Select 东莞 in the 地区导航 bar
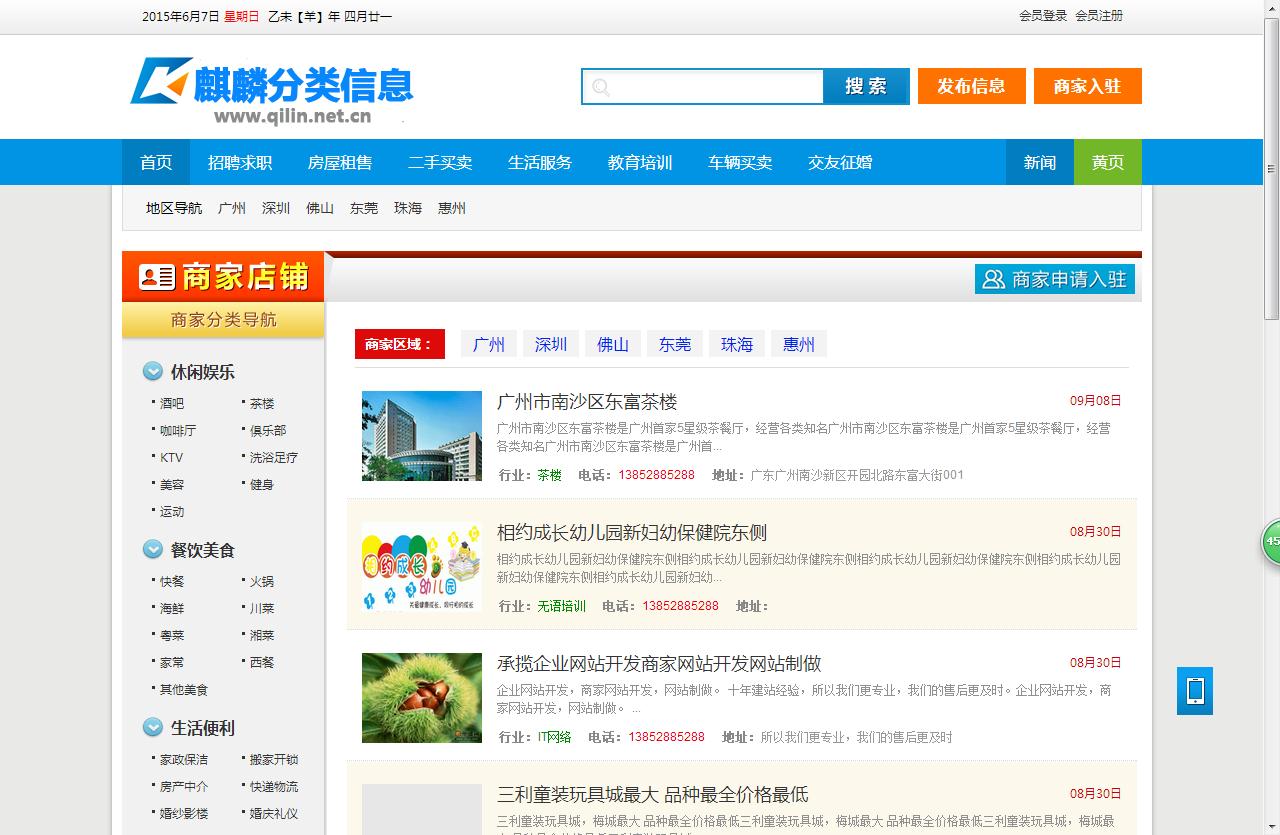The height and width of the screenshot is (835, 1280). [x=364, y=208]
